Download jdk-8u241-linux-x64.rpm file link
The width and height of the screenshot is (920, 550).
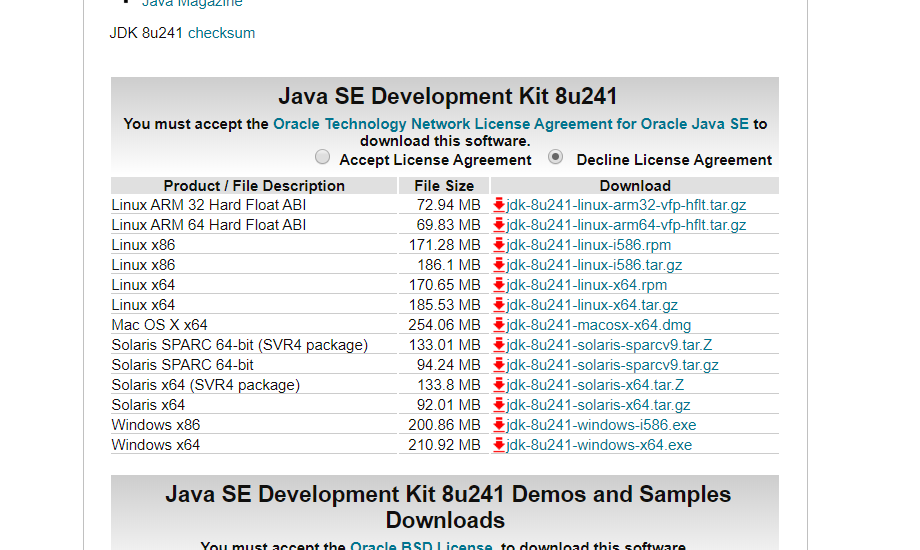587,285
